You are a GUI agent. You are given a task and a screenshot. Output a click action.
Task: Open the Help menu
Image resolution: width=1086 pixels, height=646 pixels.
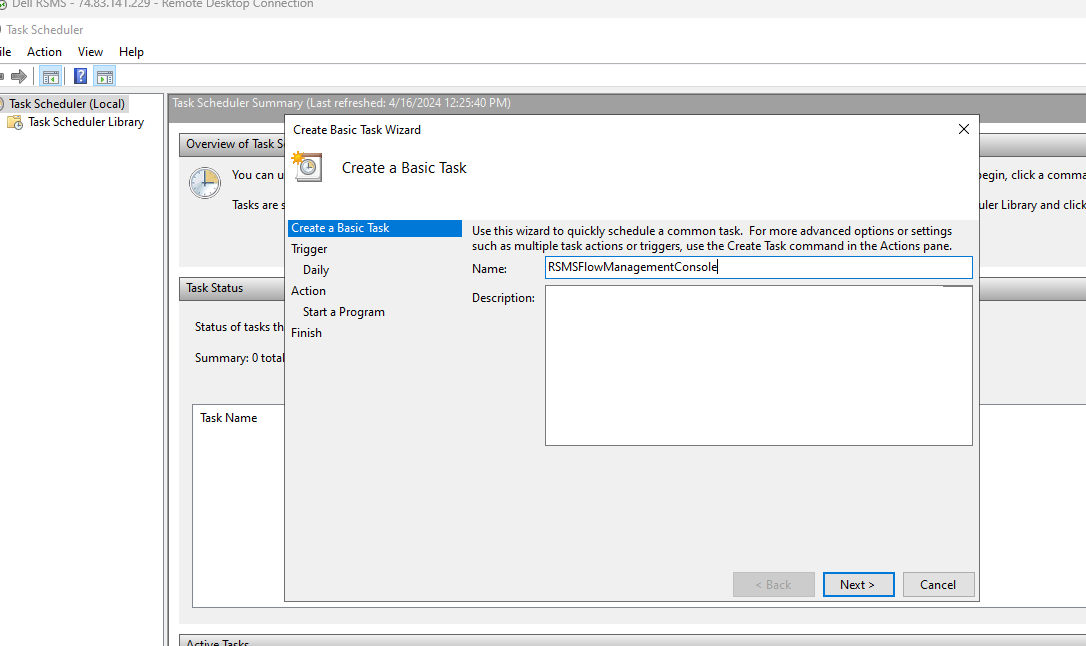point(131,52)
